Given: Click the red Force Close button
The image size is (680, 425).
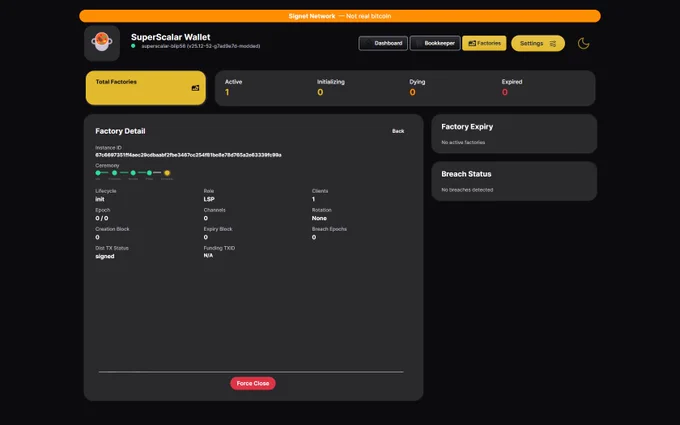Looking at the screenshot, I should 253,383.
